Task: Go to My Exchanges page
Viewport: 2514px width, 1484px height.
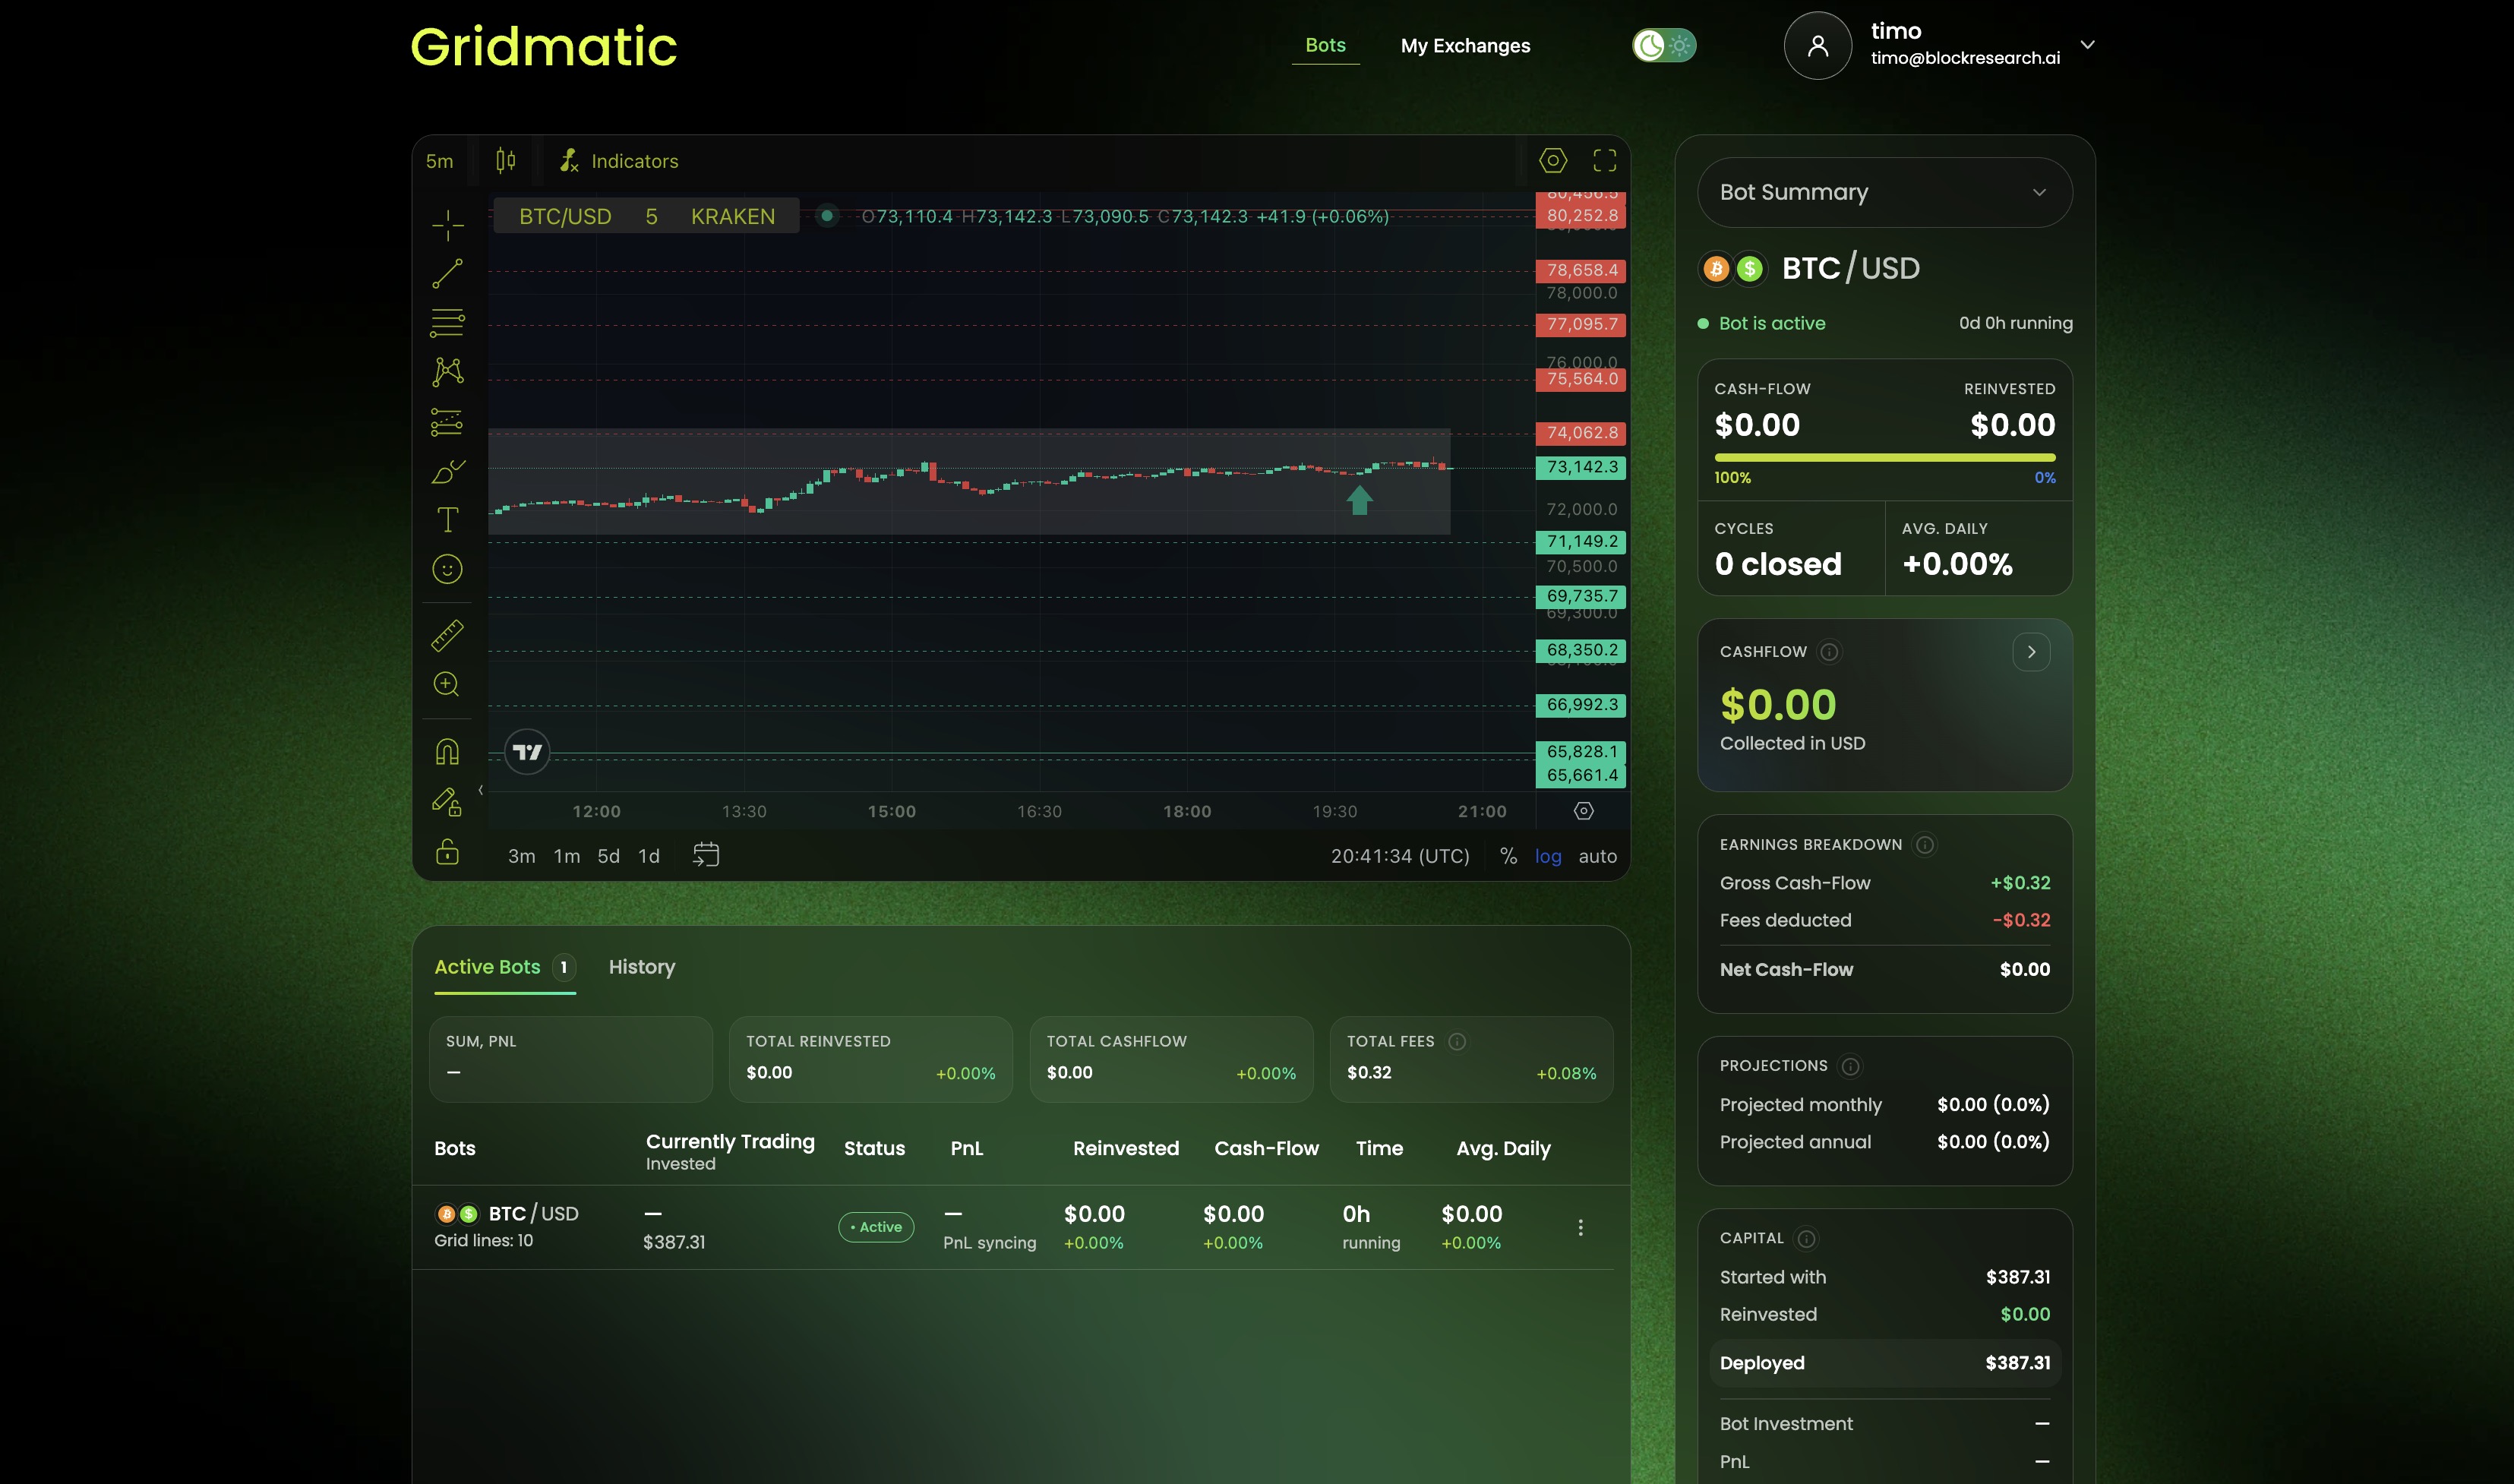Action: point(1465,46)
